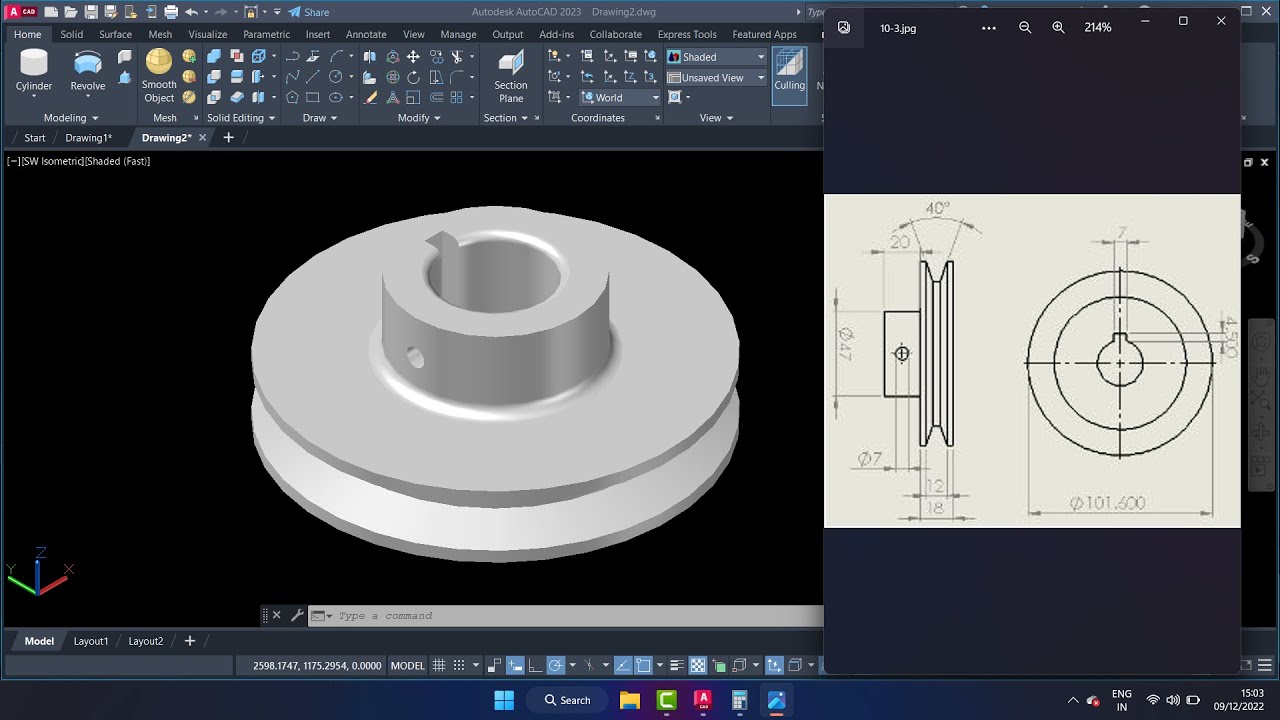Toggle polar tracking in status bar
This screenshot has width=1280, height=720.
tap(556, 665)
